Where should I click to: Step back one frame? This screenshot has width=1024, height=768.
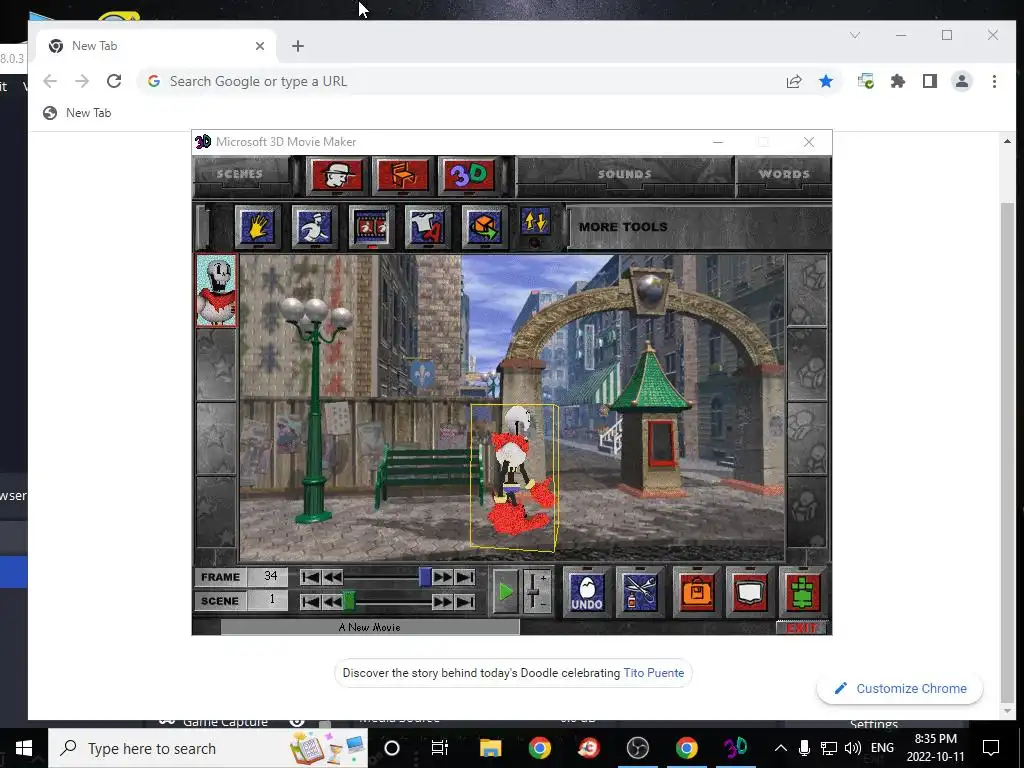332,577
